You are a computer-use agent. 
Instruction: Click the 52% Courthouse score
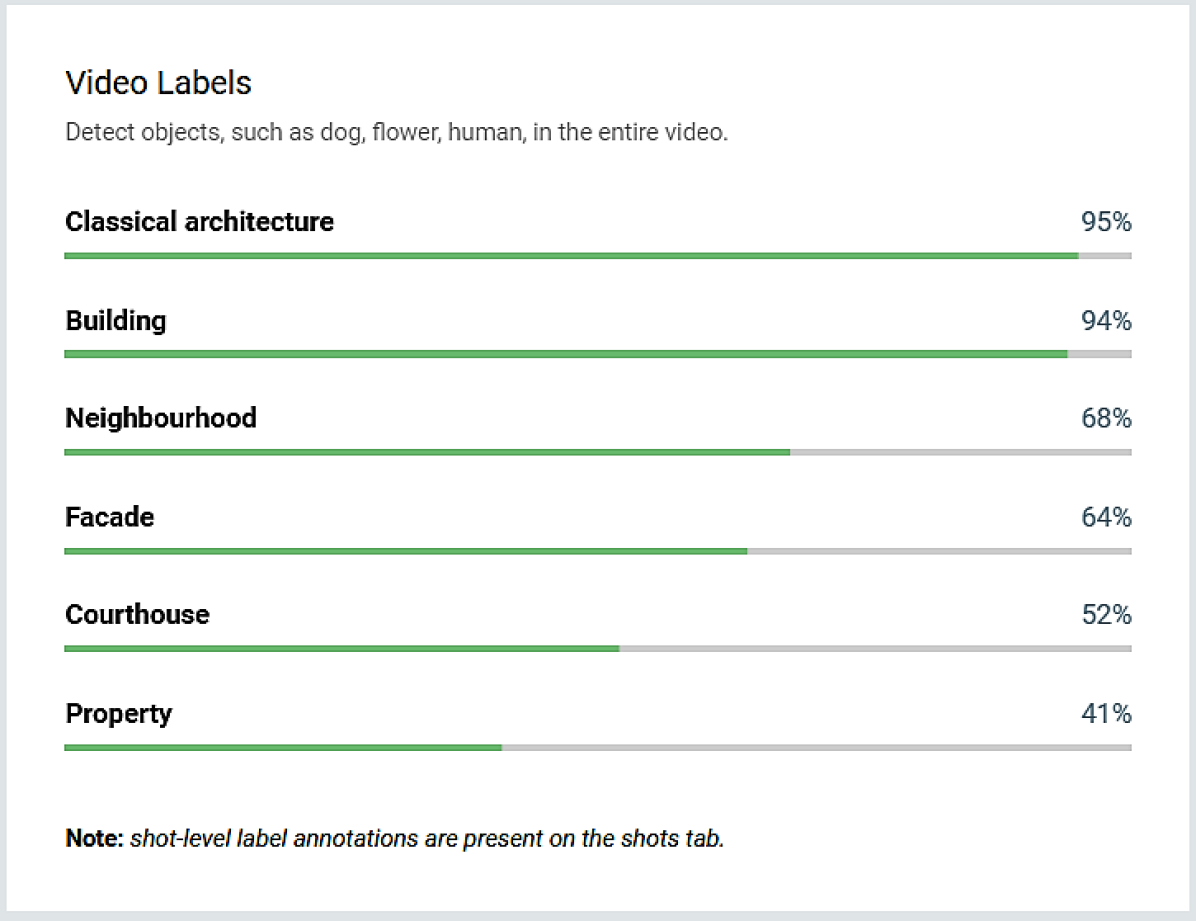coord(1106,615)
